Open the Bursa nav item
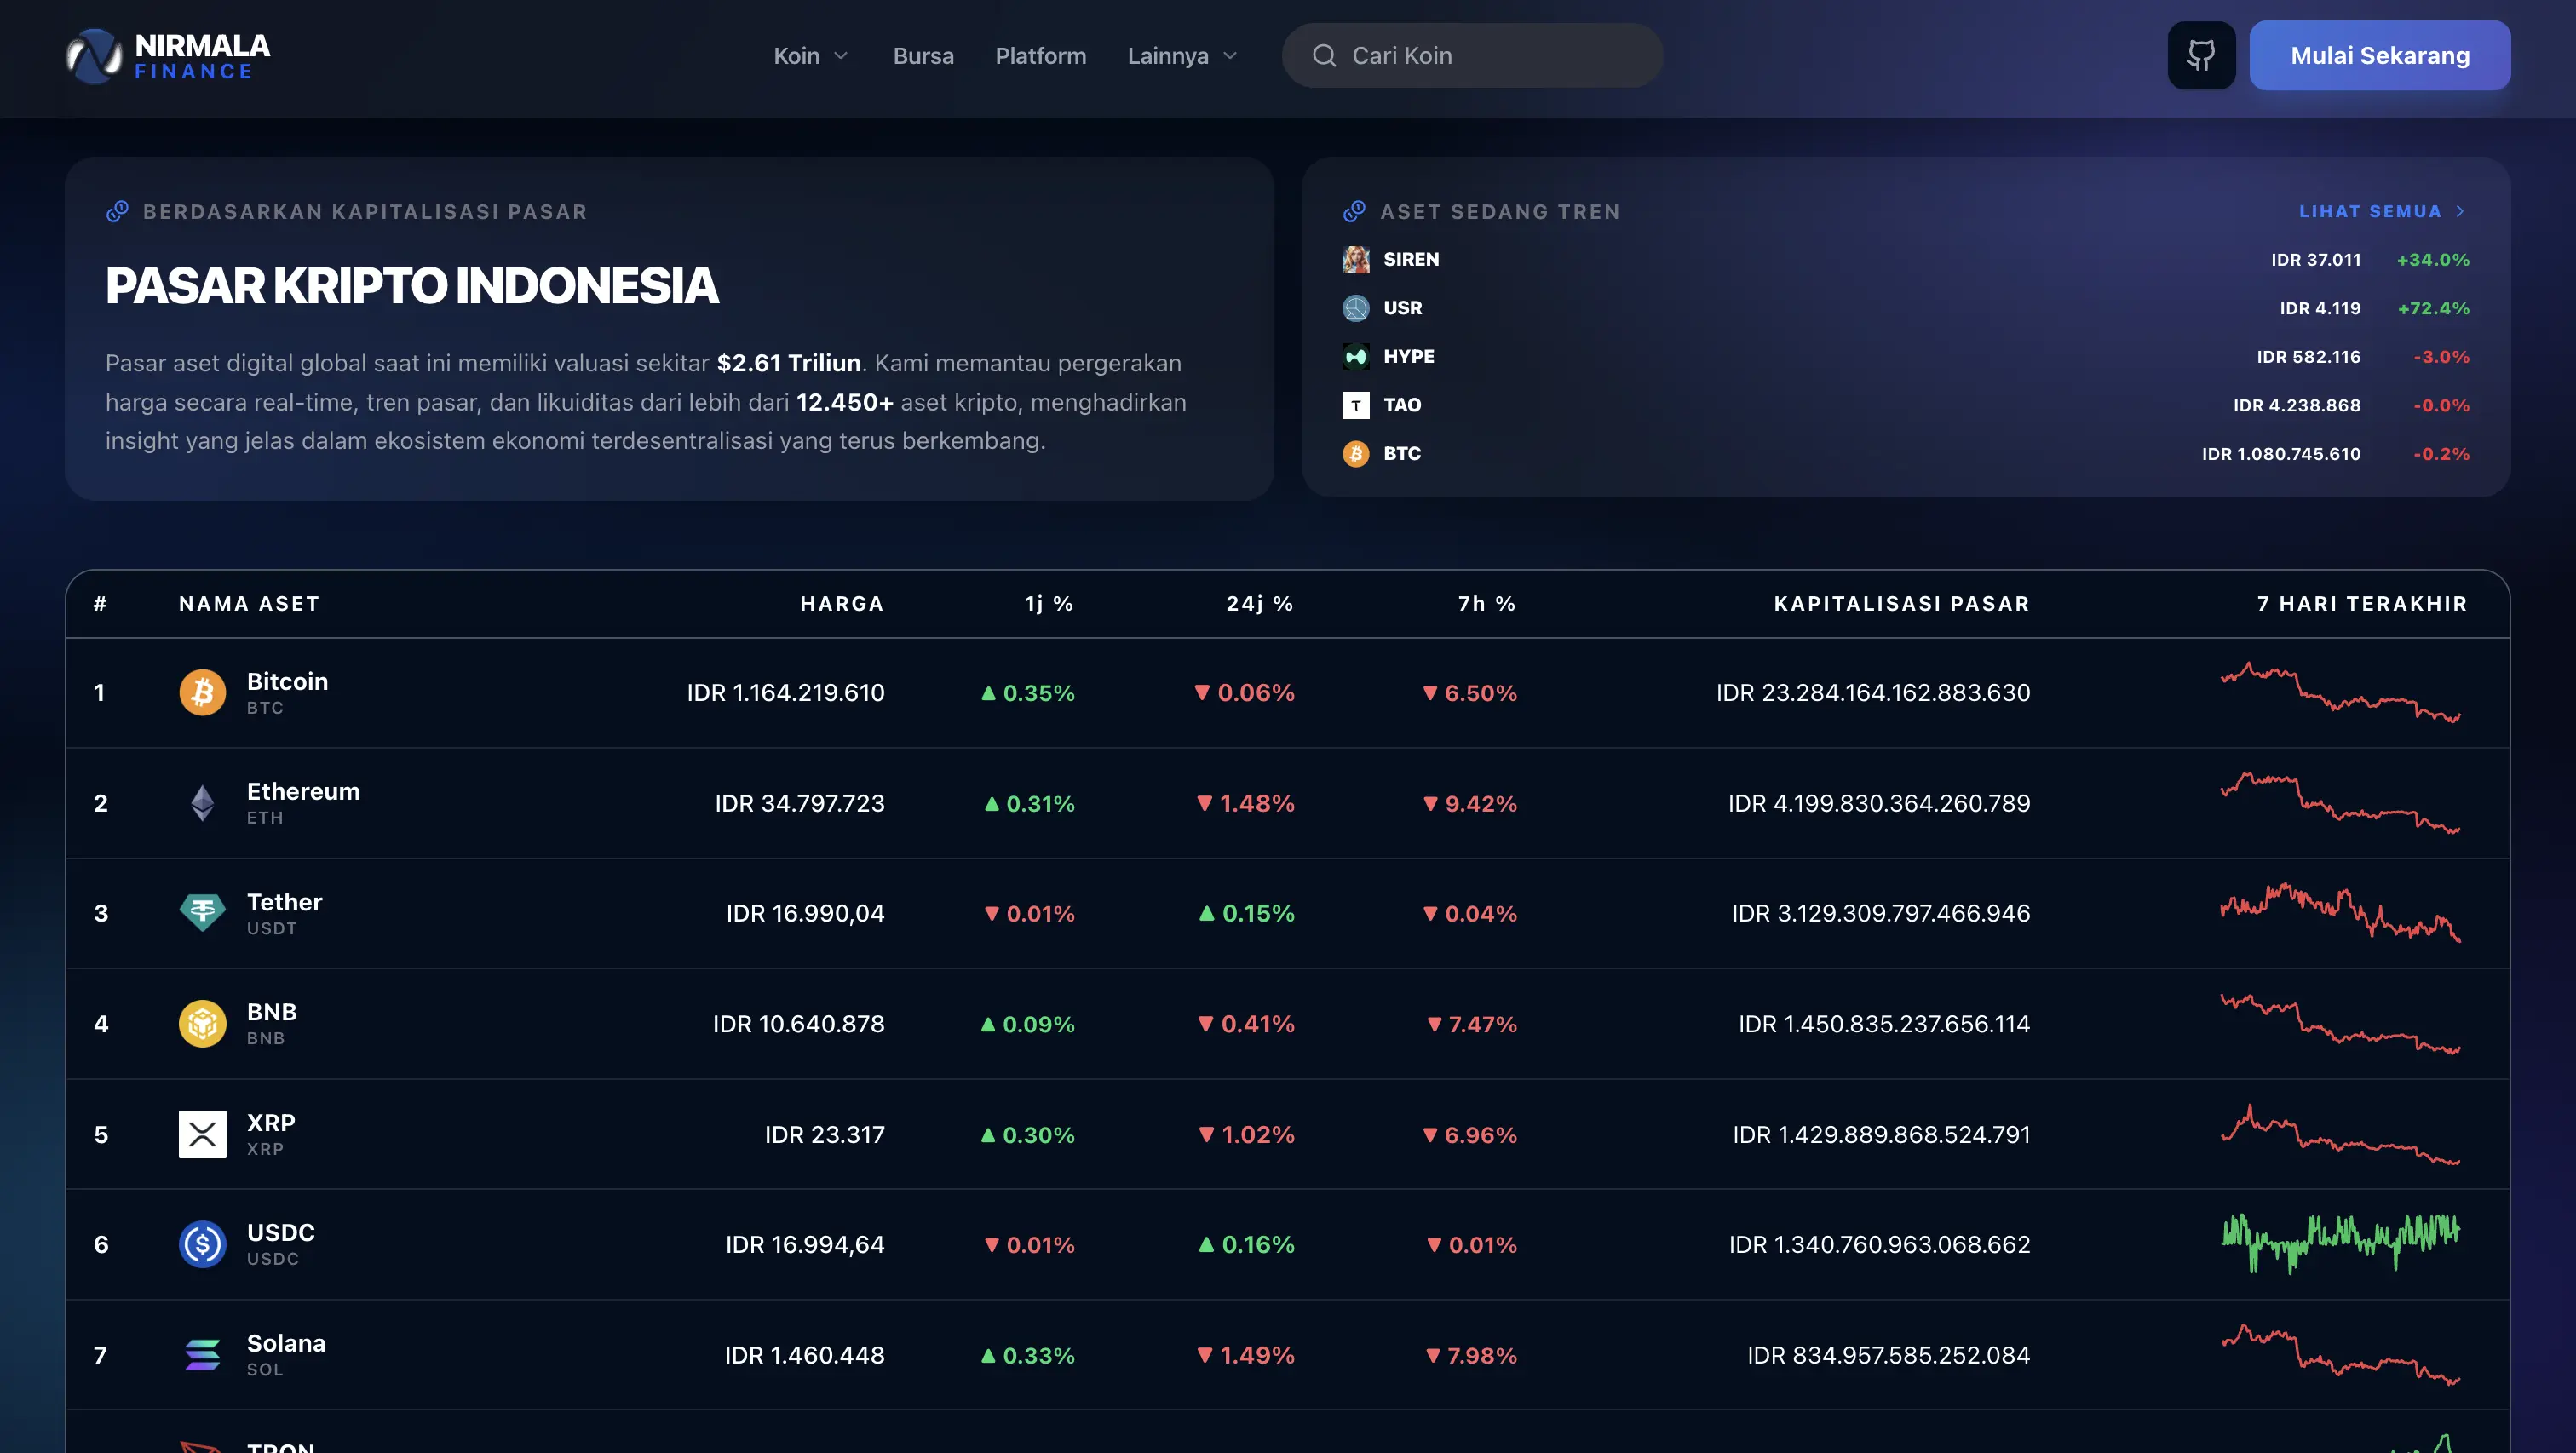 pyautogui.click(x=923, y=56)
